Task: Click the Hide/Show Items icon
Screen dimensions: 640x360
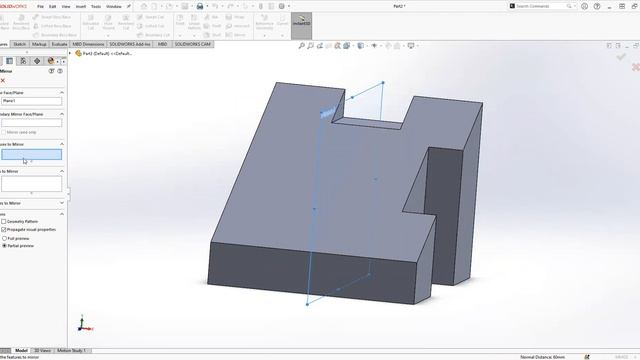Action: pos(374,46)
